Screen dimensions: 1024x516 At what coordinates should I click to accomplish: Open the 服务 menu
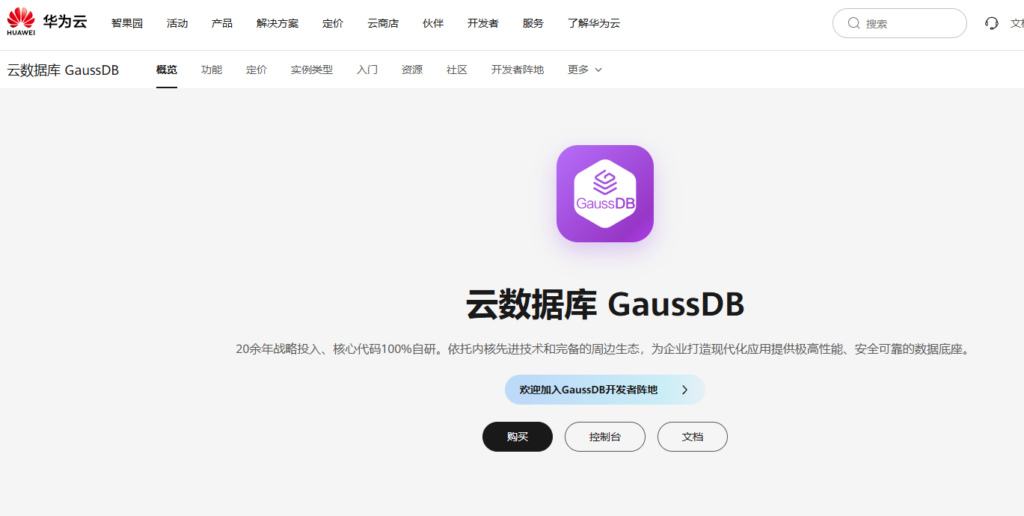tap(533, 24)
